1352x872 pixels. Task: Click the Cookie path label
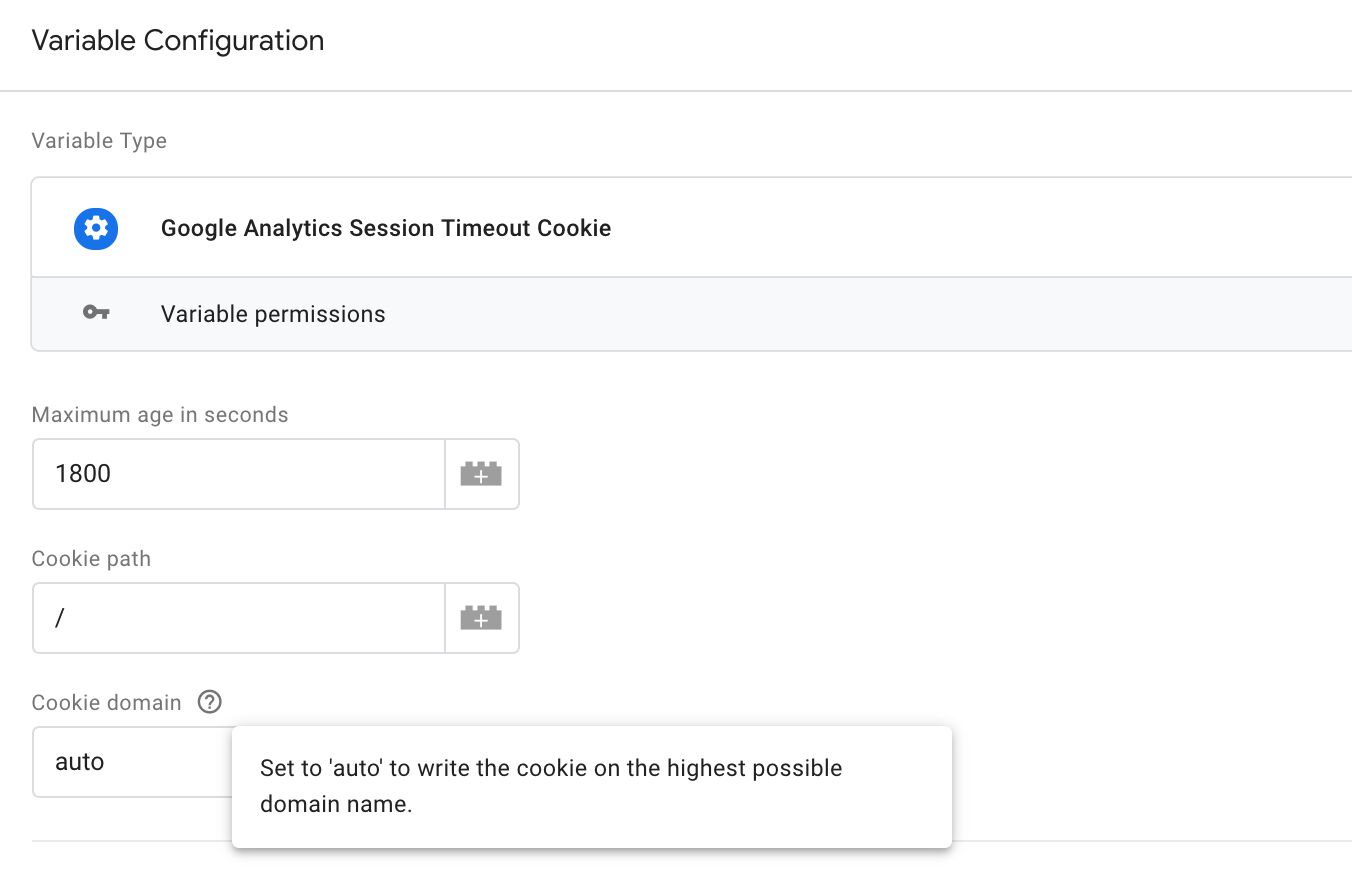[x=91, y=559]
